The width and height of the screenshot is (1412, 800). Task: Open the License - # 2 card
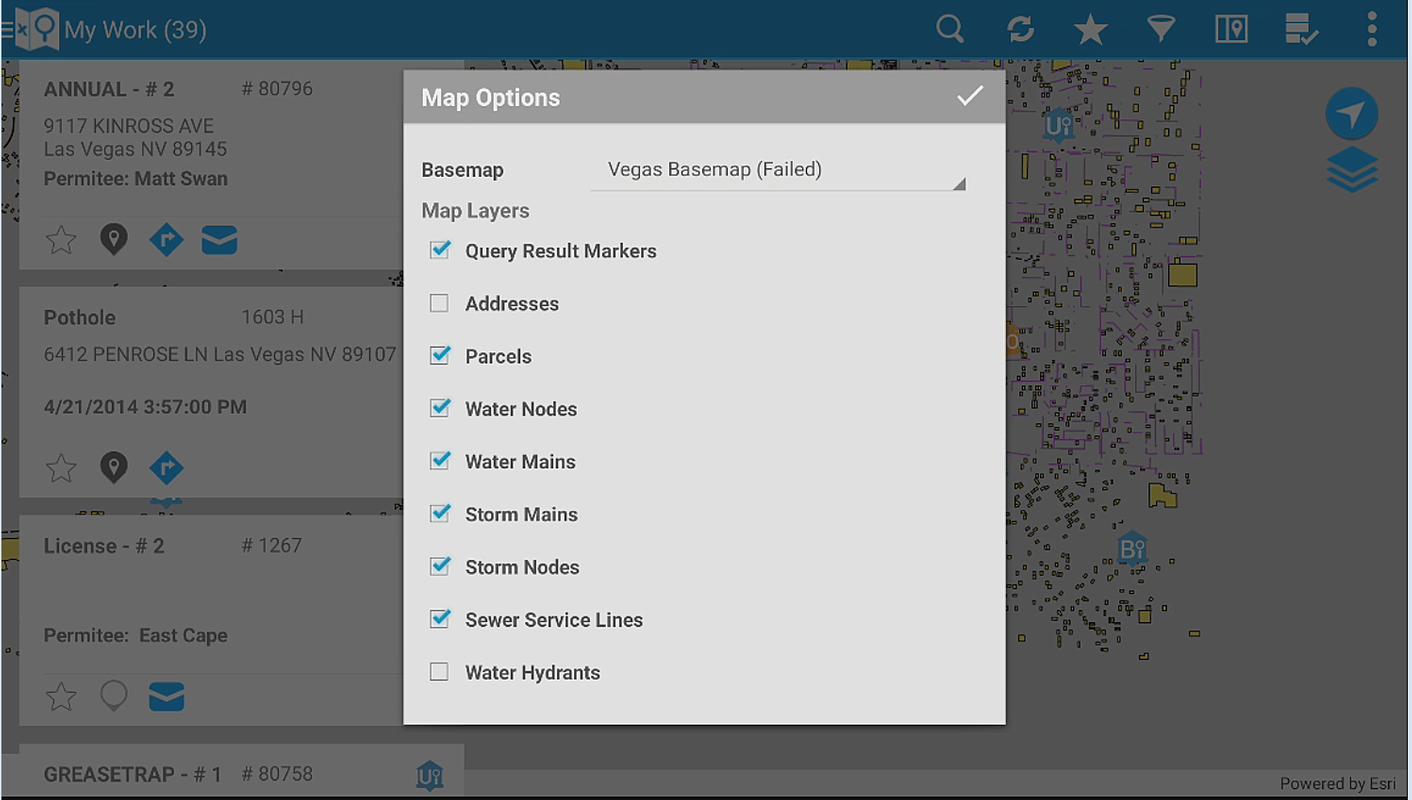coord(211,619)
